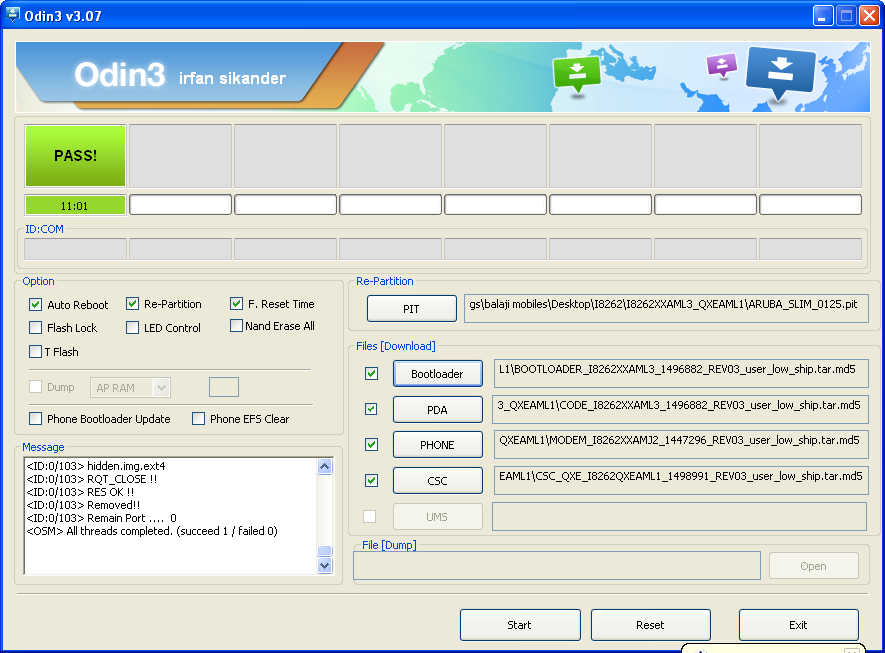Click the 11:01 progress bar
The image size is (885, 653).
(x=75, y=206)
